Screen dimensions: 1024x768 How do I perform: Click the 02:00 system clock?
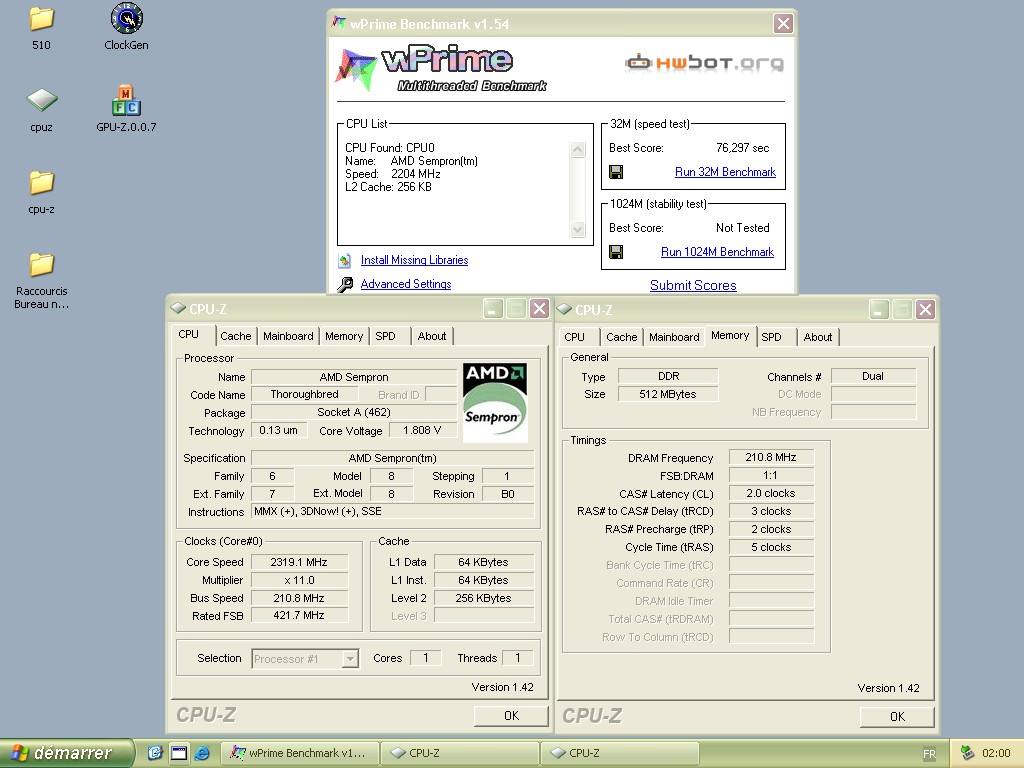point(996,753)
